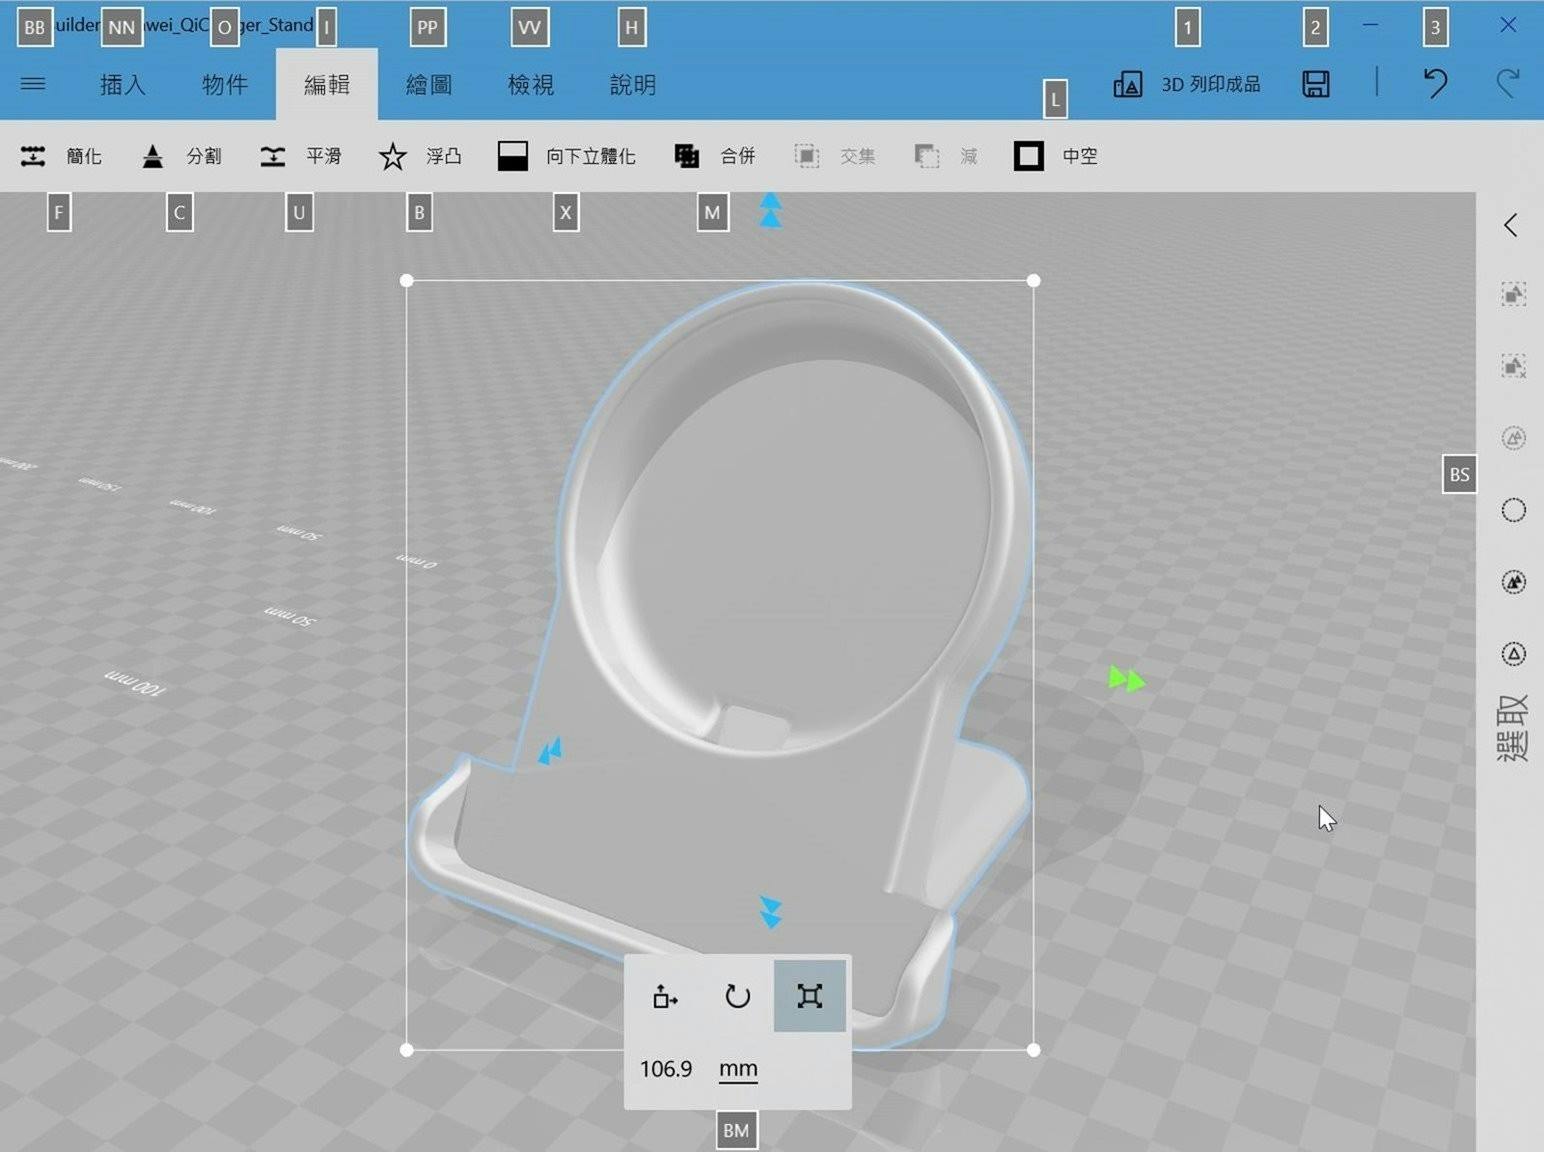Screen dimensions: 1544x1152
Task: Select the Rotate tool in transform popup
Action: pos(737,996)
